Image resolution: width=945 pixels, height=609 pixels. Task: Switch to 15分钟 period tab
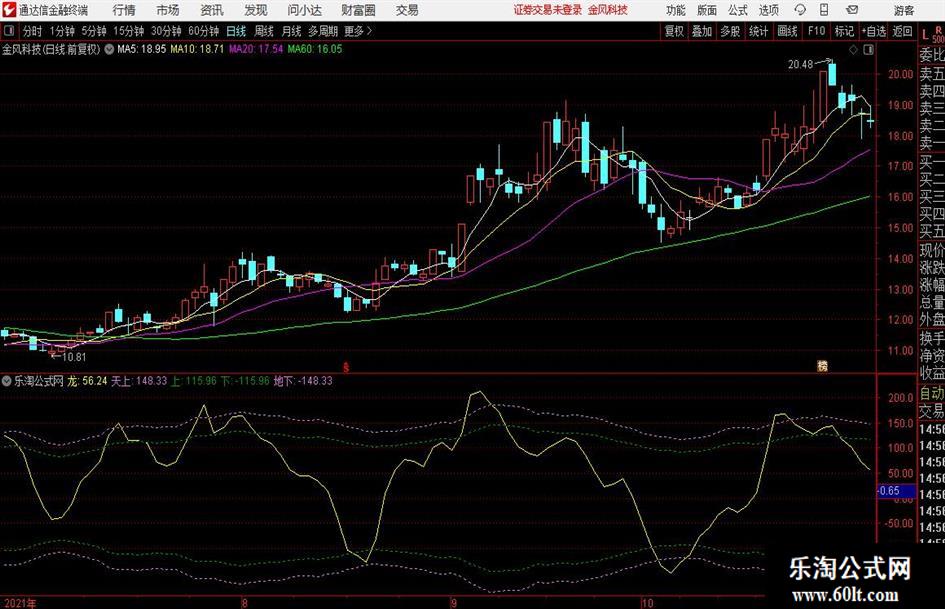coord(129,31)
